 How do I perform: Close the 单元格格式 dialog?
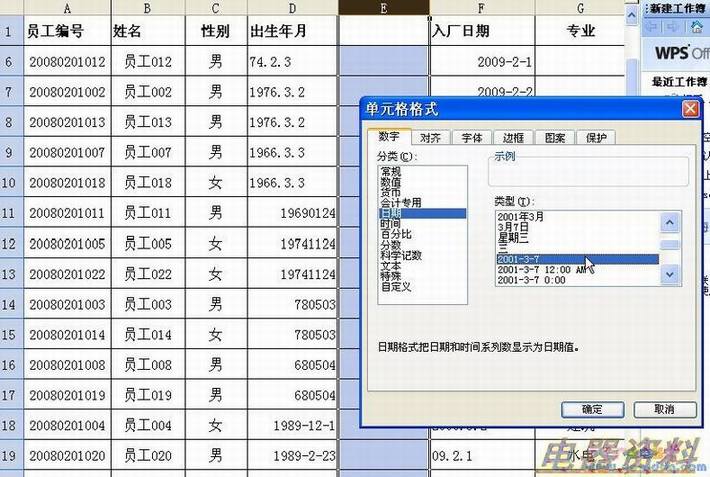click(x=689, y=108)
